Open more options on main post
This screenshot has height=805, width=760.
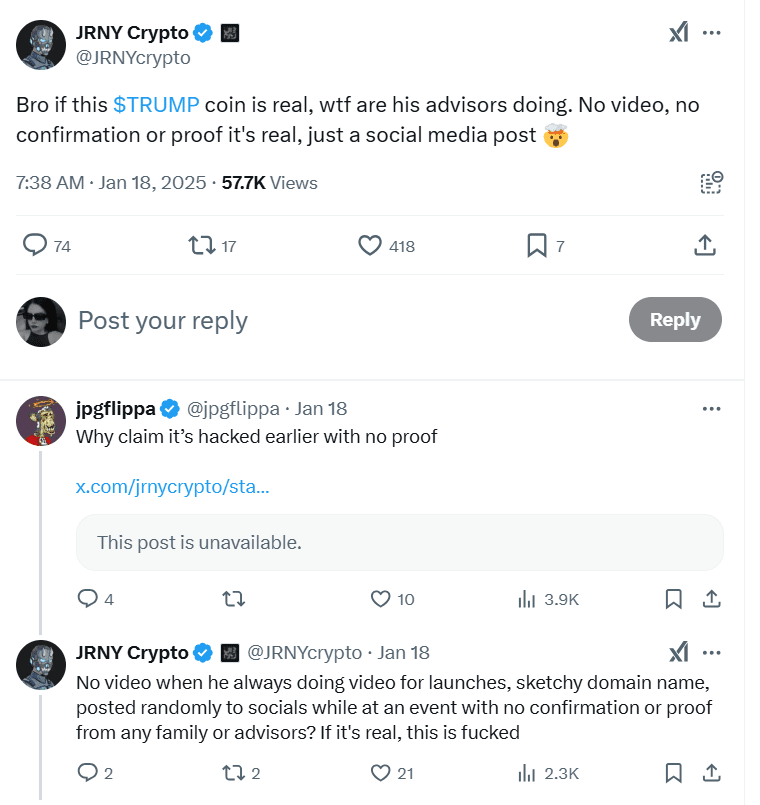point(712,33)
